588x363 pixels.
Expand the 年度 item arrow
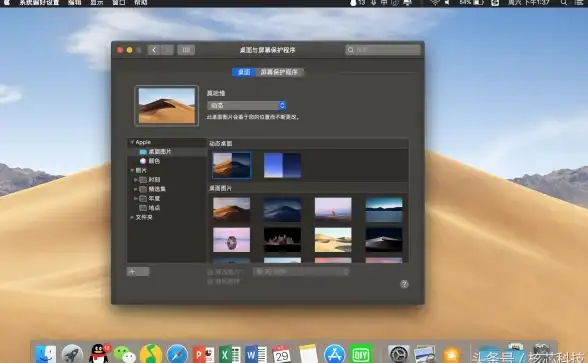(135, 198)
